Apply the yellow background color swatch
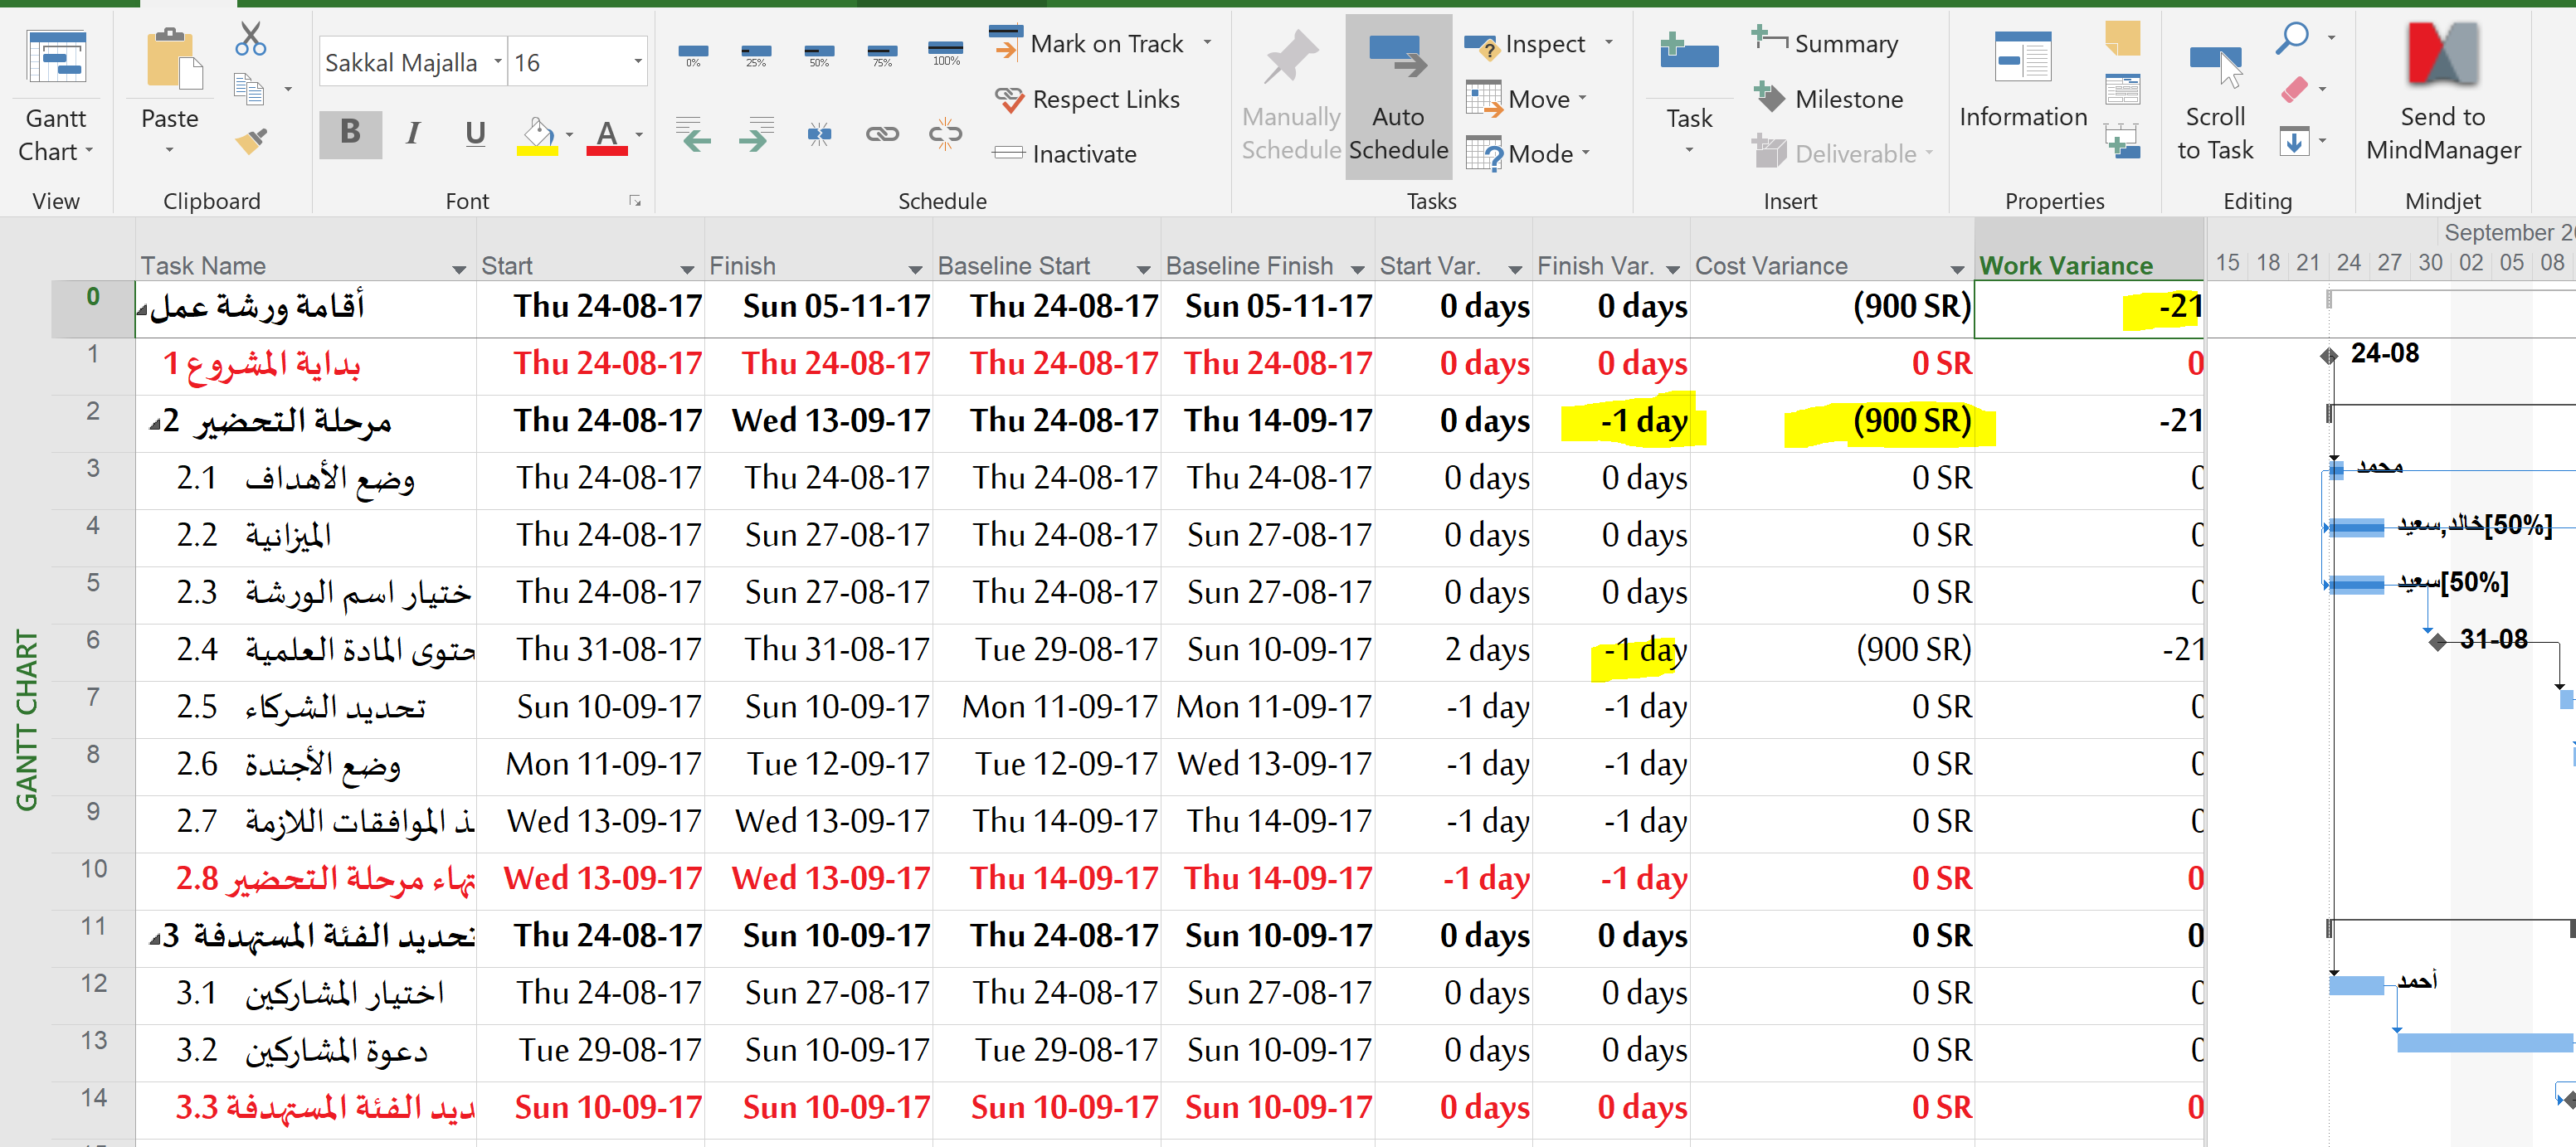Screen dimensions: 2576x1147 click(537, 134)
